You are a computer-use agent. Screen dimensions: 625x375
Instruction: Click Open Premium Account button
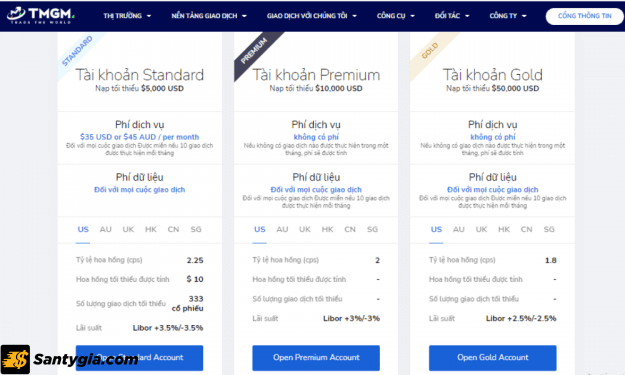coord(316,358)
